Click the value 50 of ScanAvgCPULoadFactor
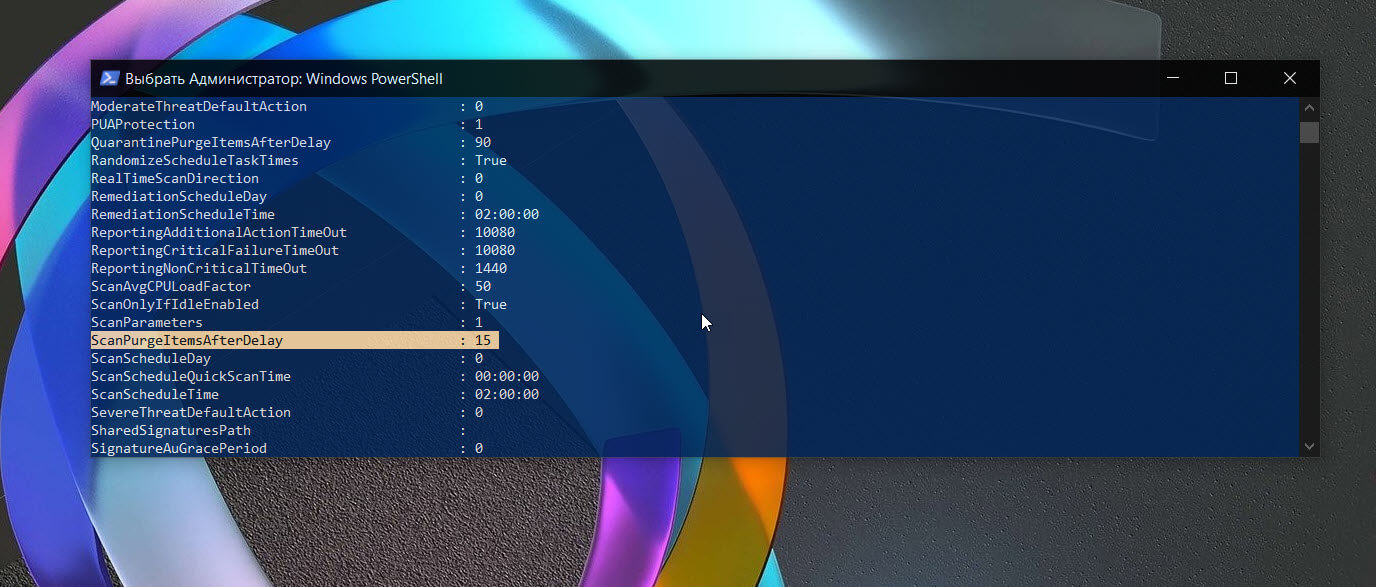Image resolution: width=1376 pixels, height=587 pixels. 483,286
